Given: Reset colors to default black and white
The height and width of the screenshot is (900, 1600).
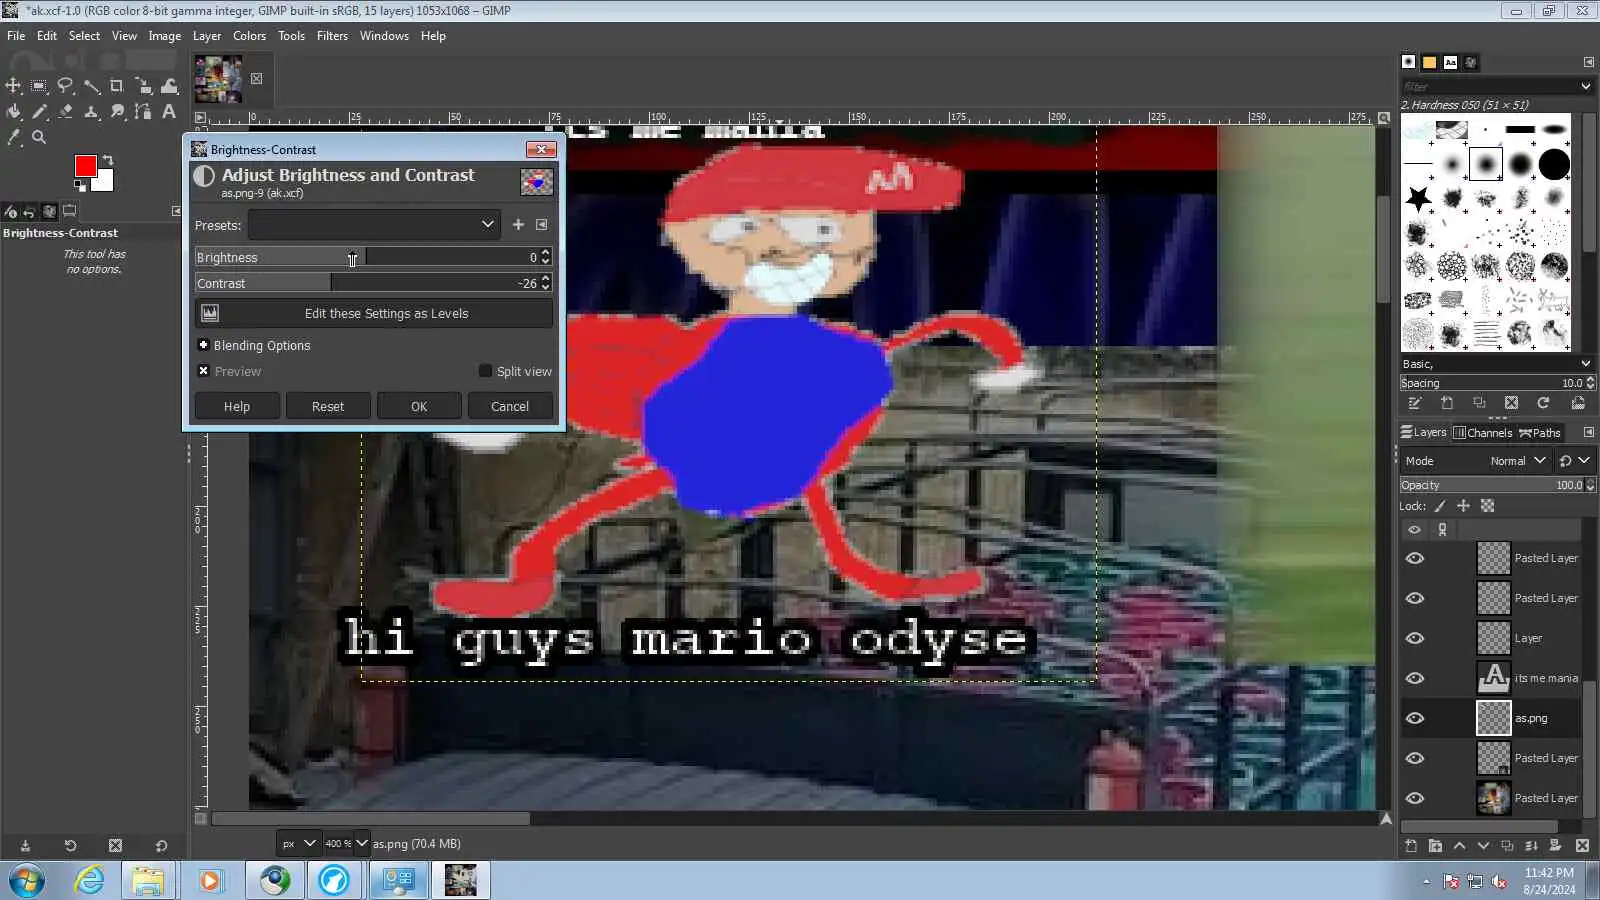Looking at the screenshot, I should pyautogui.click(x=80, y=185).
